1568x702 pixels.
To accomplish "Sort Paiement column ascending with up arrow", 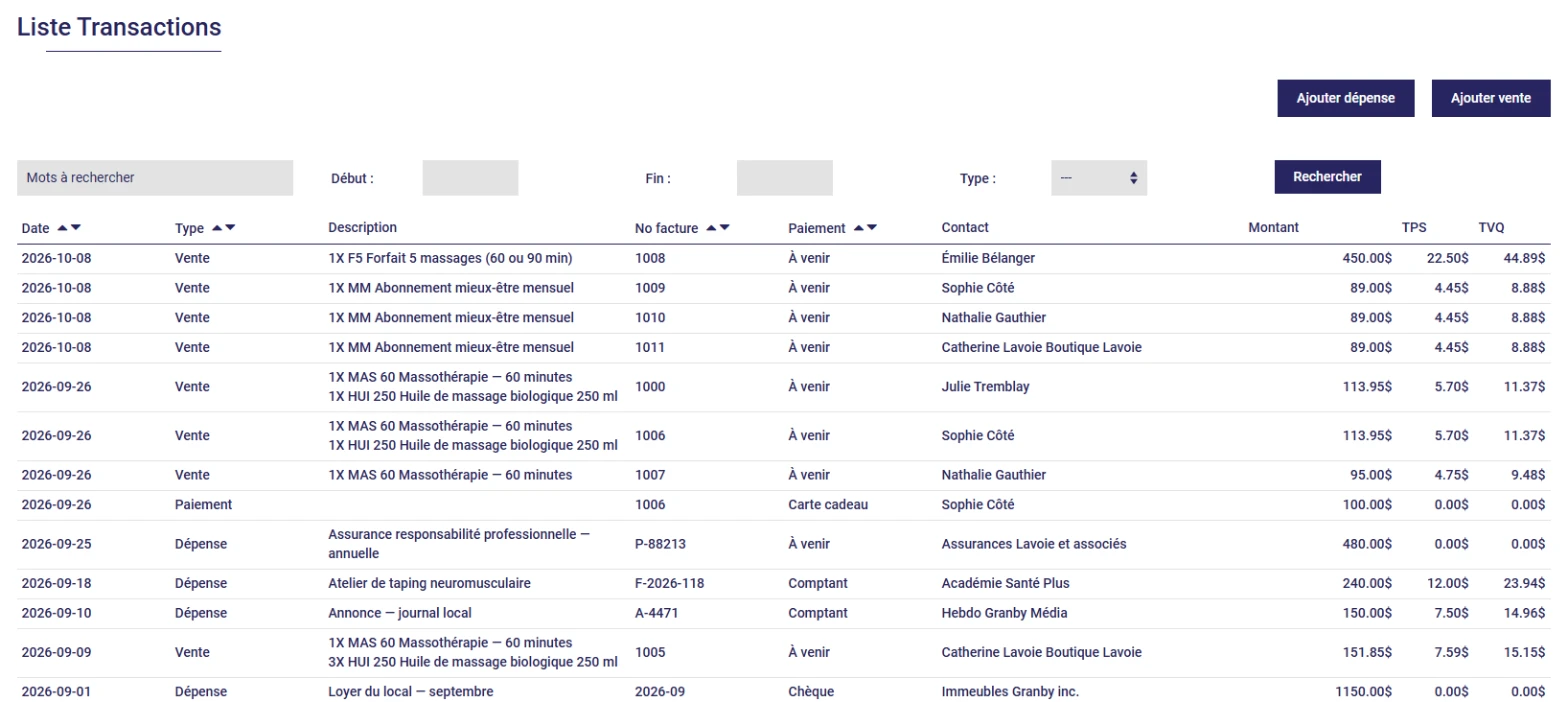I will pyautogui.click(x=858, y=228).
